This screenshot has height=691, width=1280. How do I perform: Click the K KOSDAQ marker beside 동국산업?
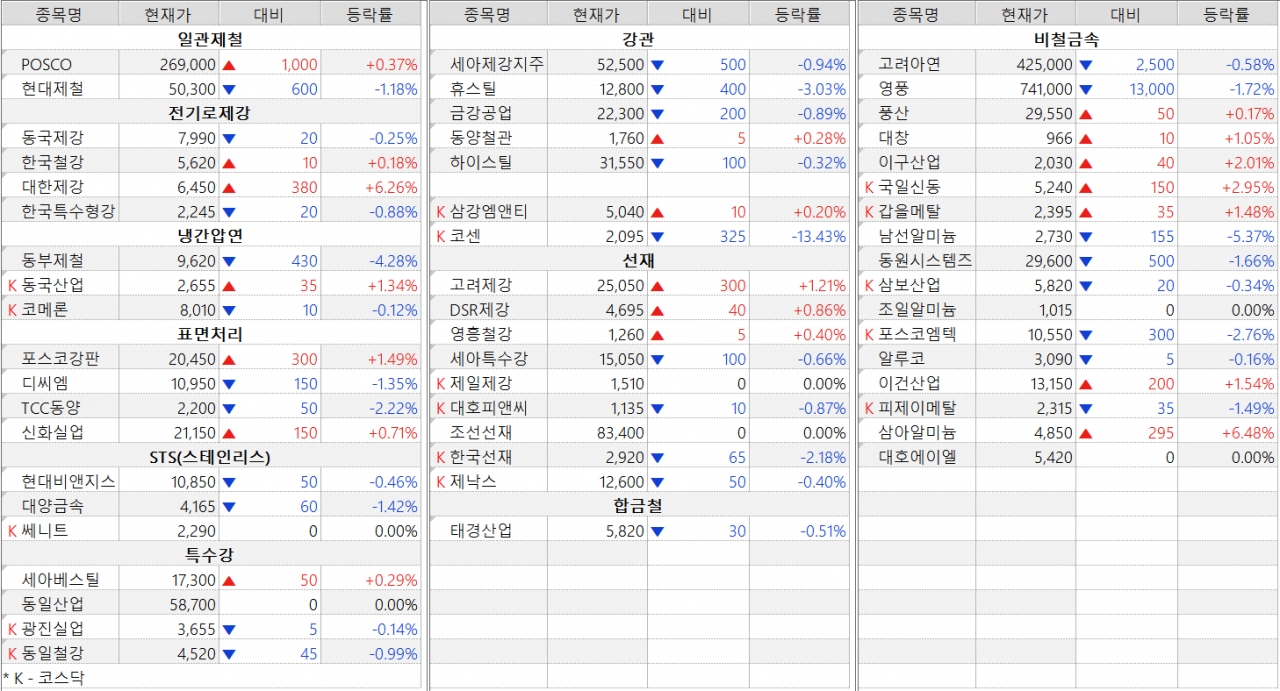pos(12,285)
